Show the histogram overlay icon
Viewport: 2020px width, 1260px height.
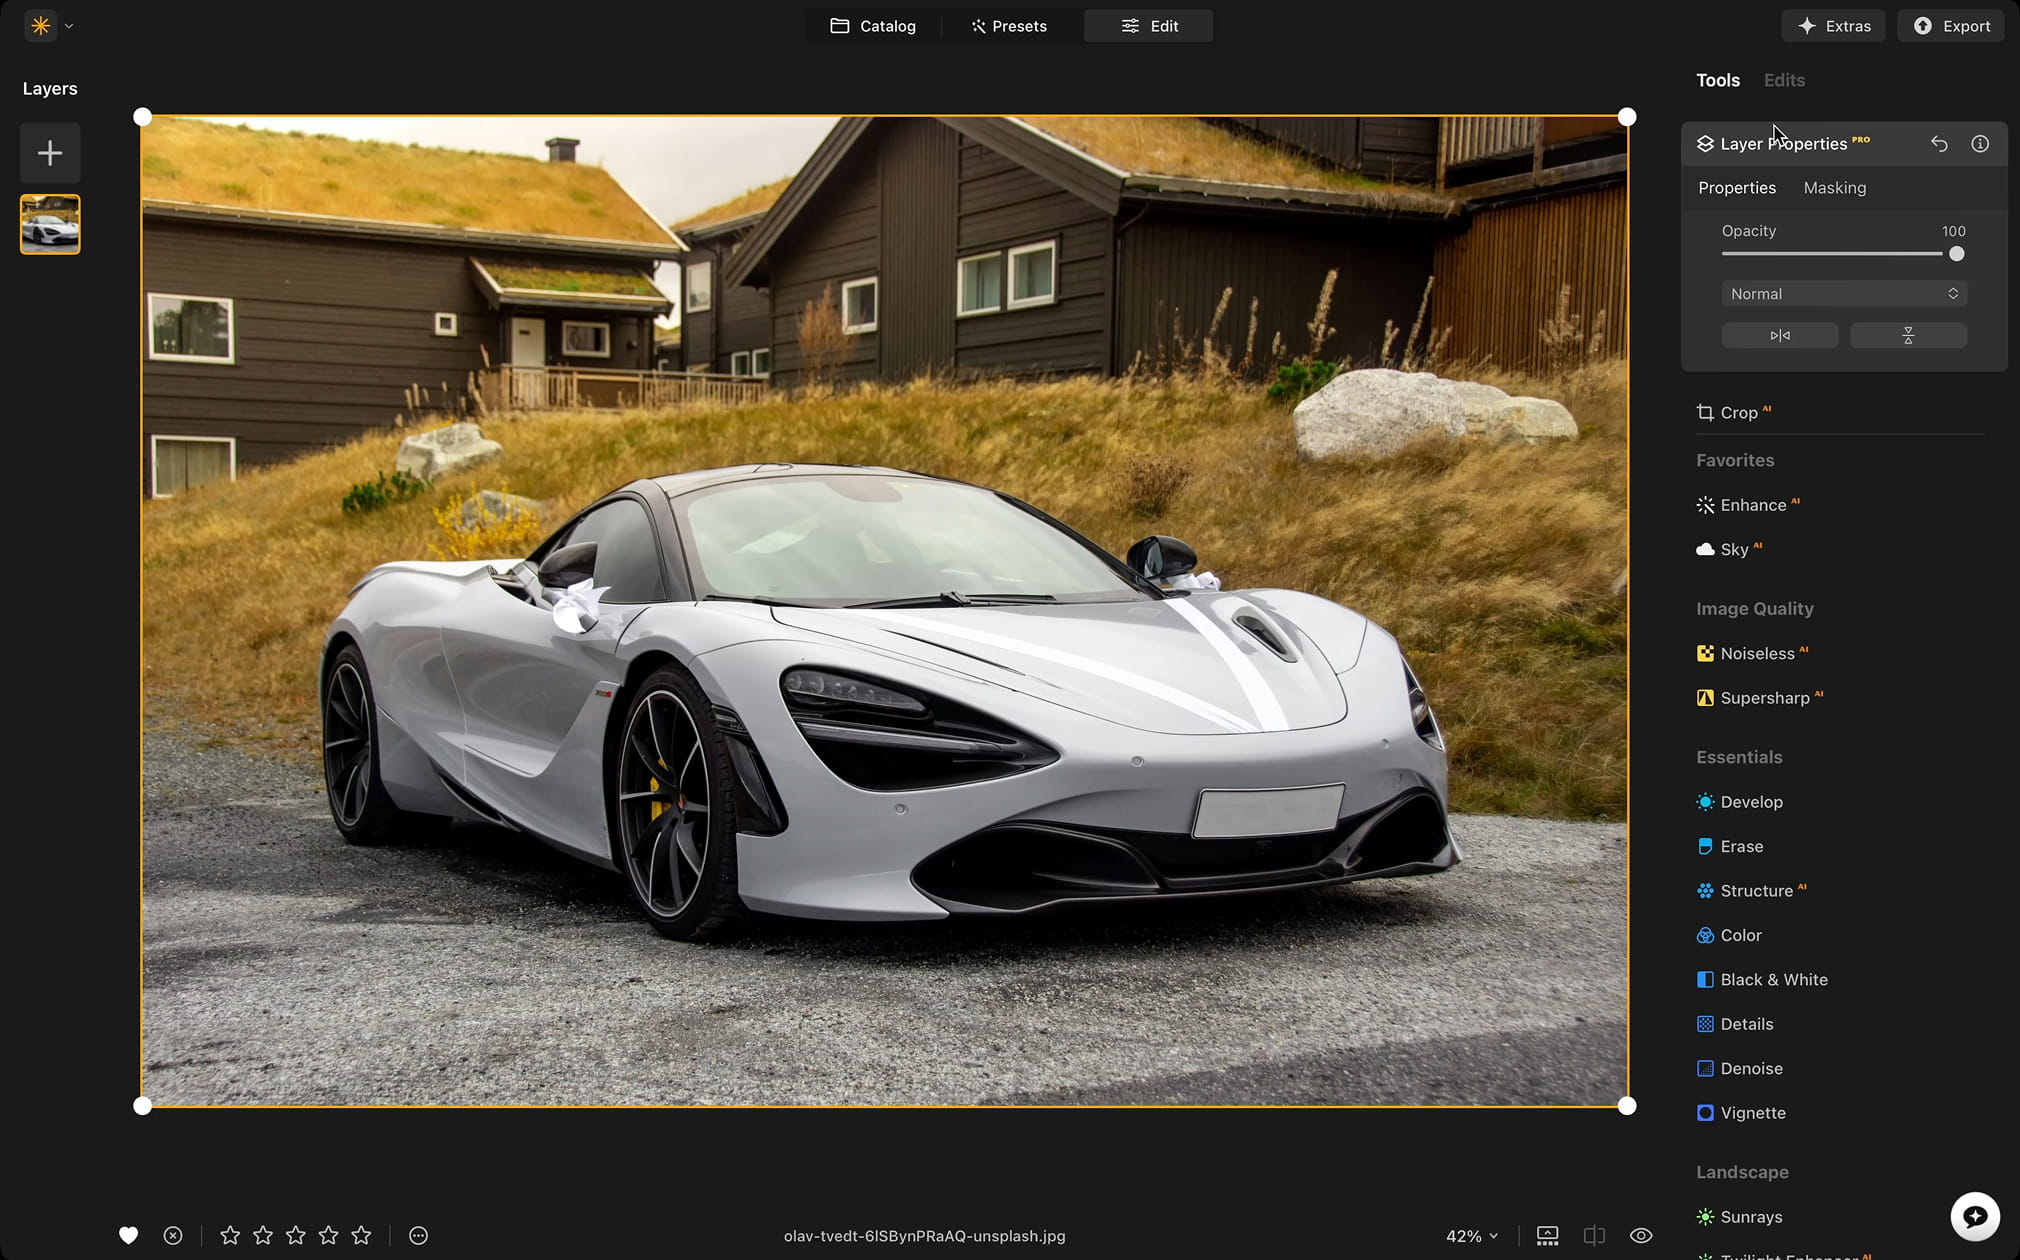(x=1547, y=1236)
